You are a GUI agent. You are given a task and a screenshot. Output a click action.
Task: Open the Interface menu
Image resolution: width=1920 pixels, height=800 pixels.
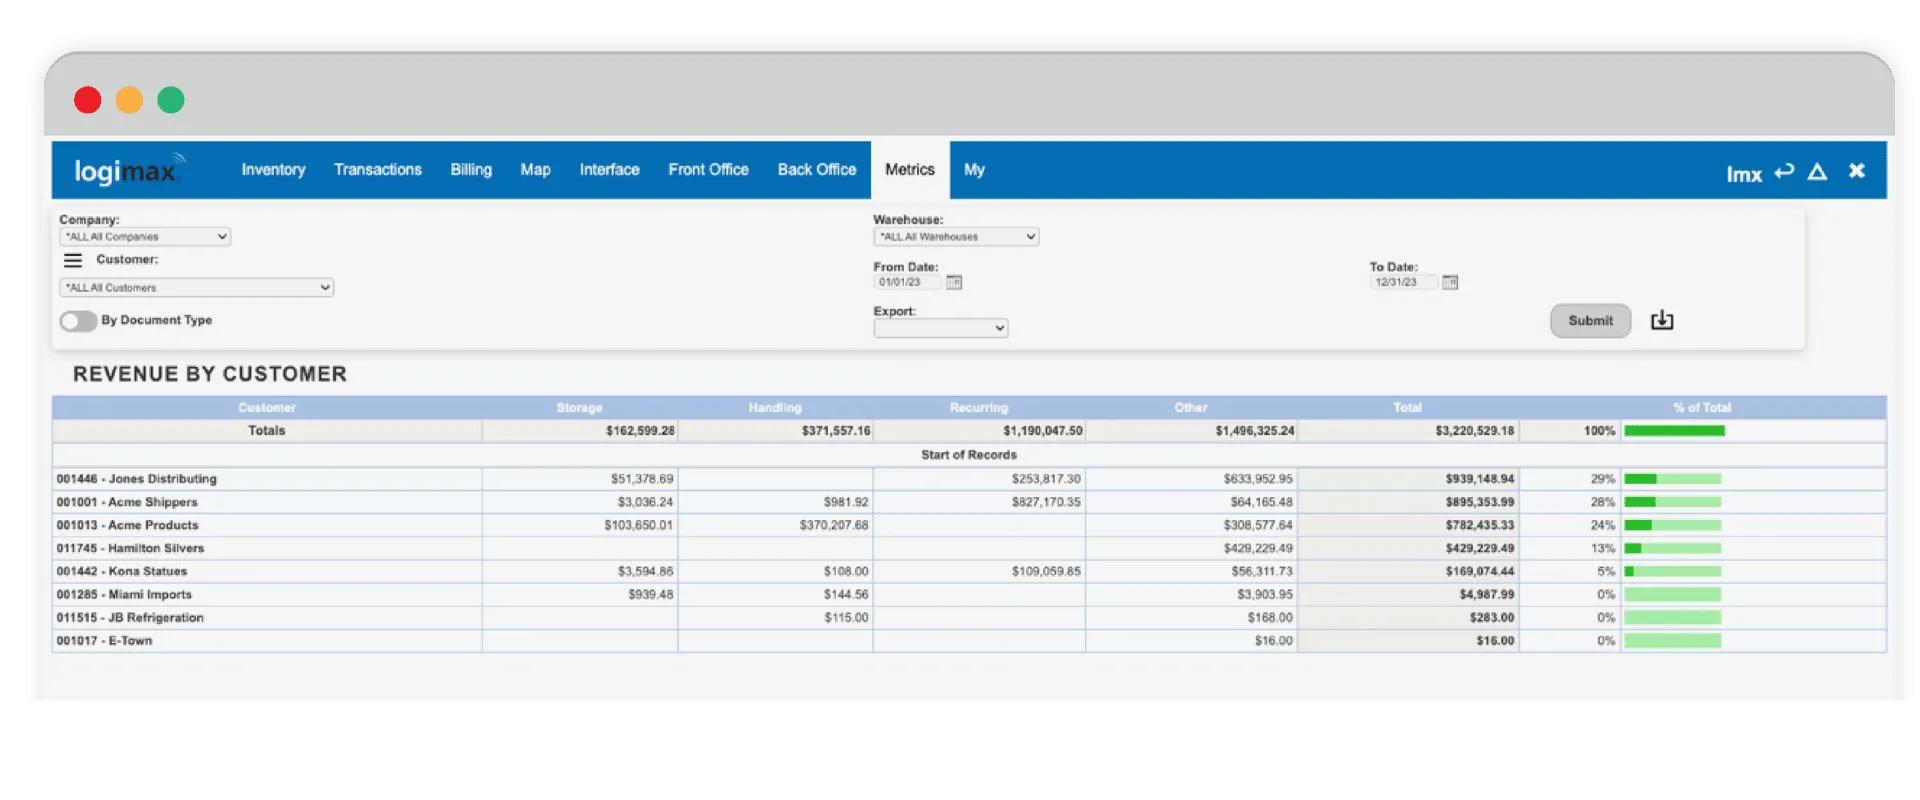(x=609, y=170)
